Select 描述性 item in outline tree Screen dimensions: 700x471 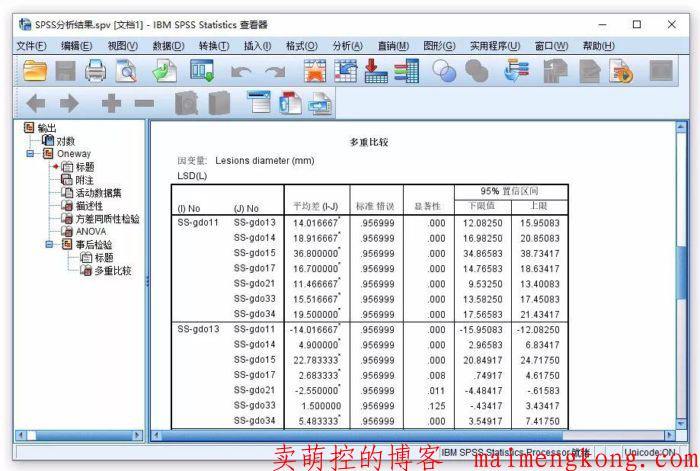click(x=90, y=205)
